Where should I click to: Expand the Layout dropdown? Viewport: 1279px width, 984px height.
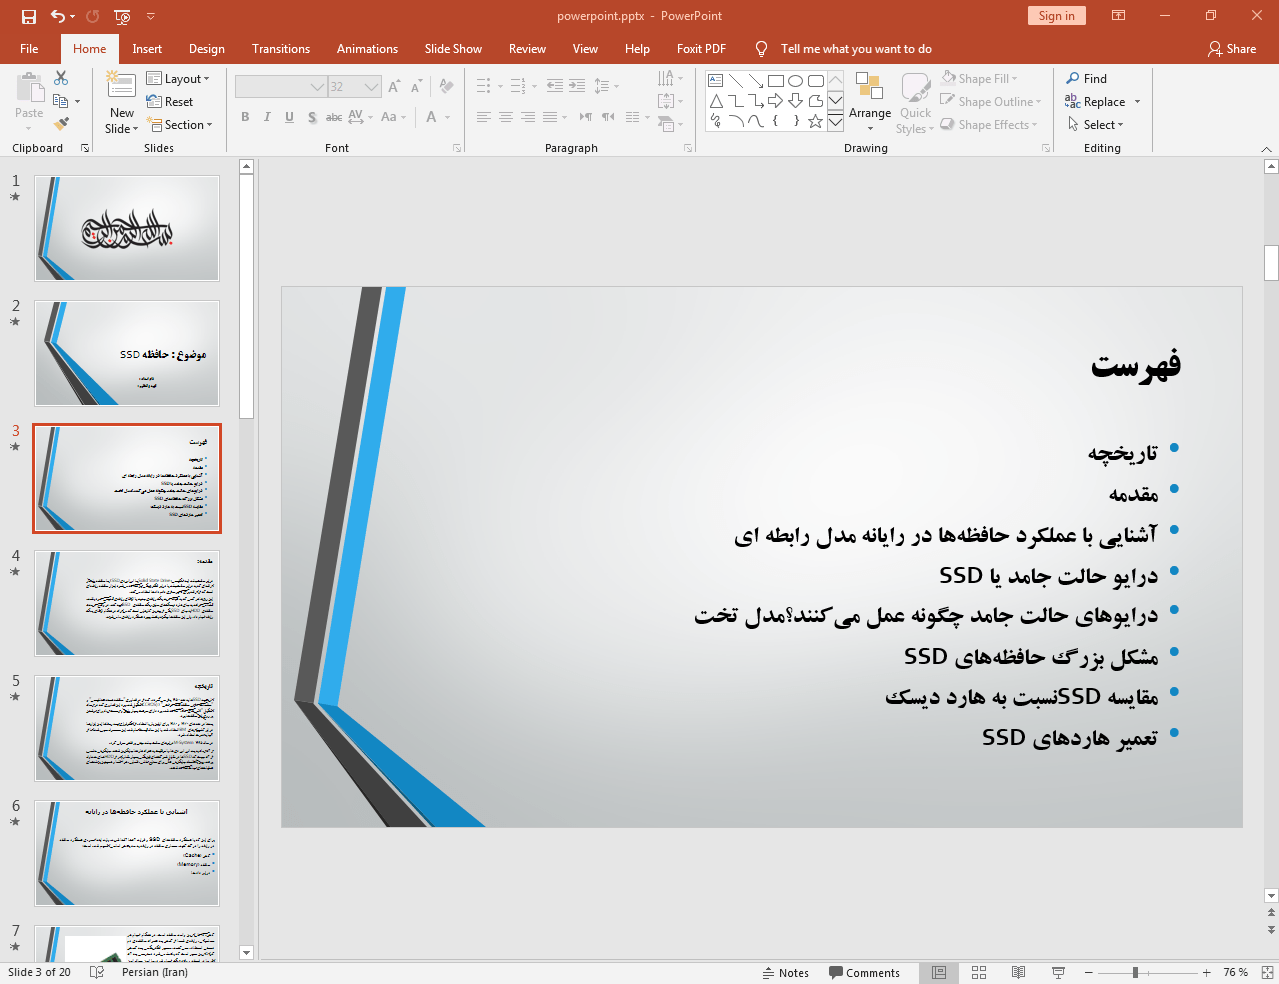point(178,79)
